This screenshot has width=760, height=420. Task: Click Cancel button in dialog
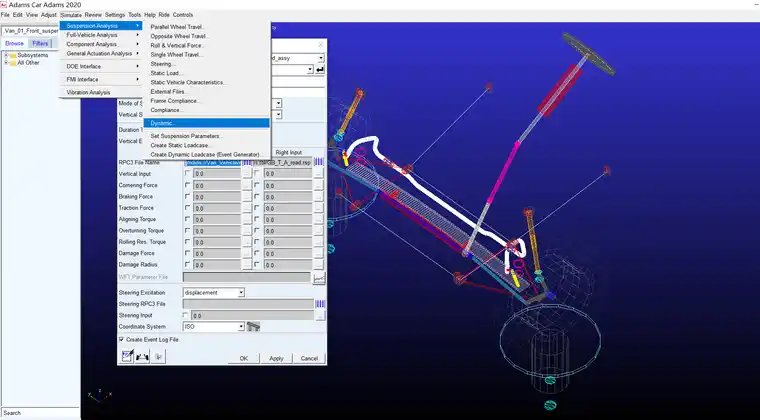309,358
